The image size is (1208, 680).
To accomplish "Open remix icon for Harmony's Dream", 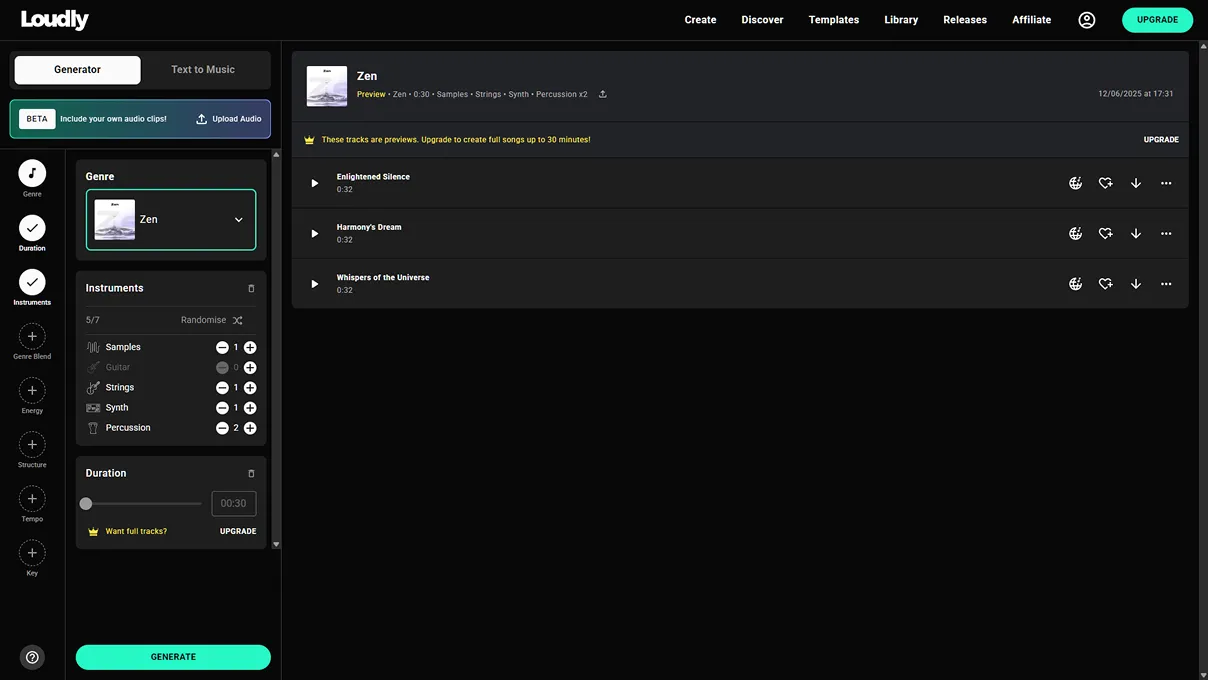I will [x=1076, y=233].
